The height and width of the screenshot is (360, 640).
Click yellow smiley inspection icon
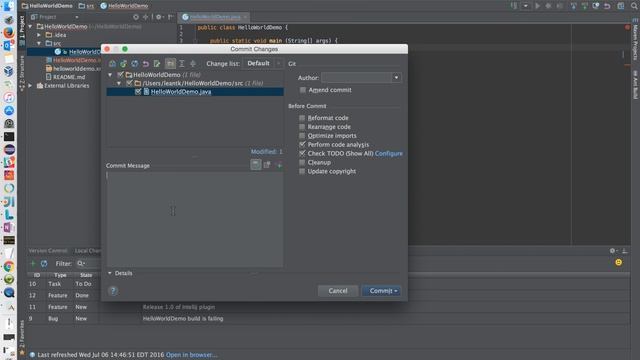click(619, 262)
